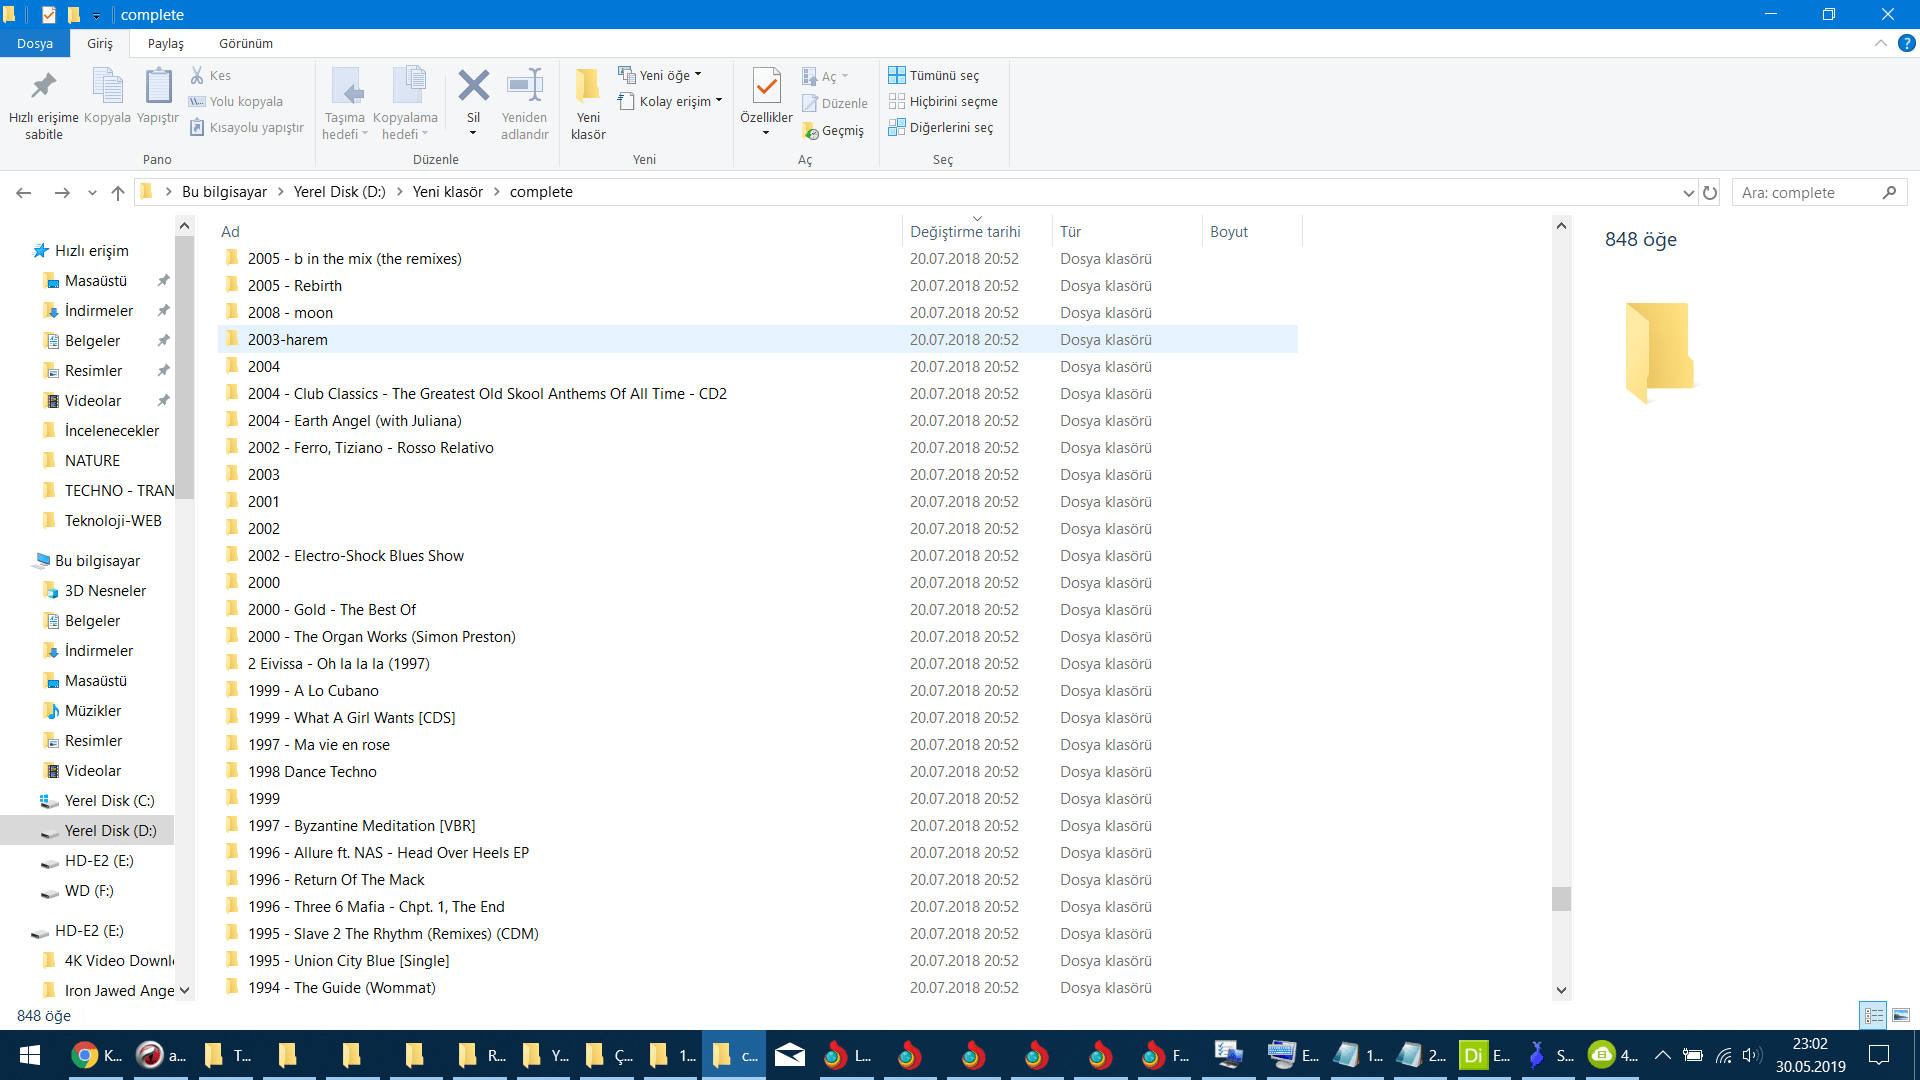1920x1080 pixels.
Task: Click the Sil (delete) X icon
Action: (473, 87)
